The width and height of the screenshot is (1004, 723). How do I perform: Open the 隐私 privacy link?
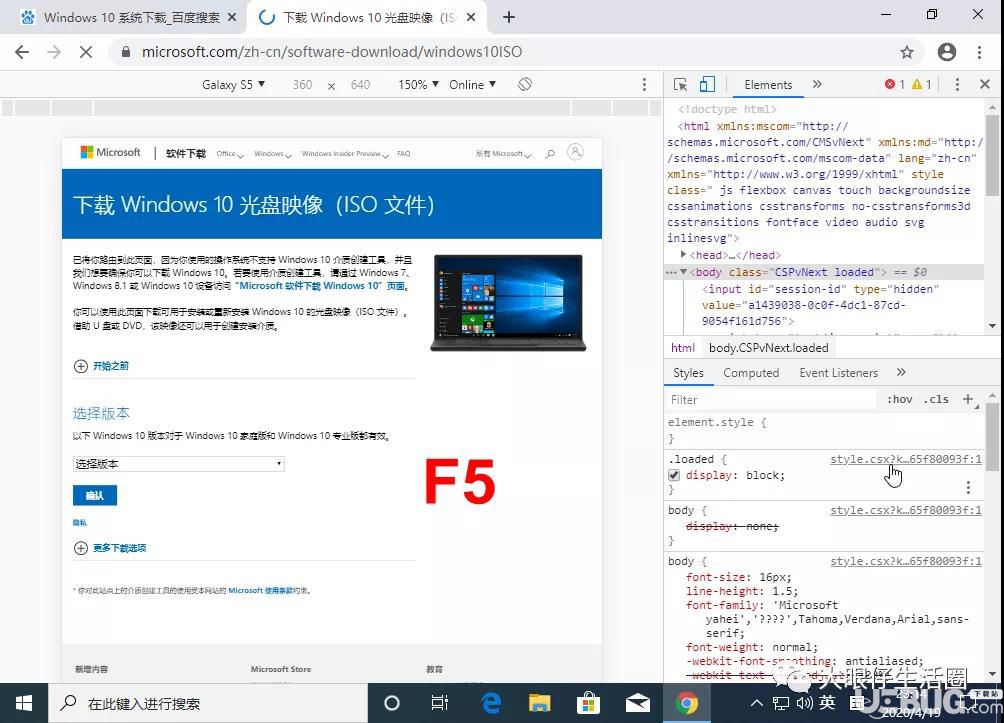[79, 523]
